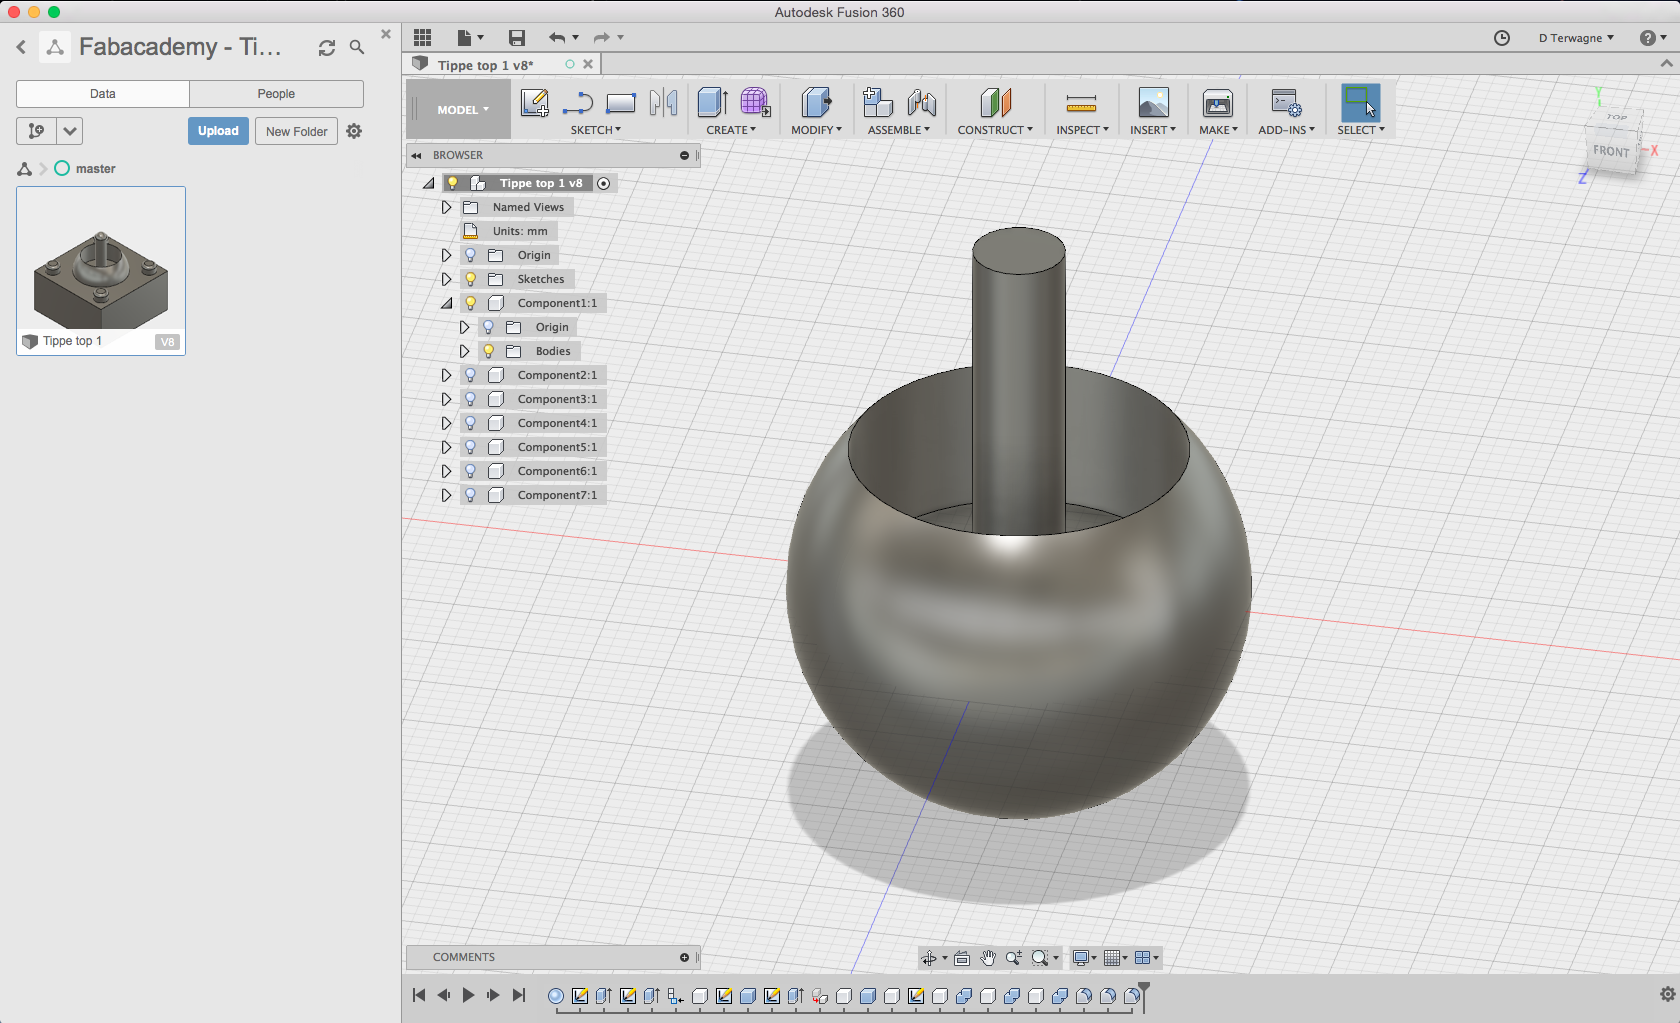Open the Tippe top 1 thumbnail
Screen dimensions: 1680x1023
[101, 270]
